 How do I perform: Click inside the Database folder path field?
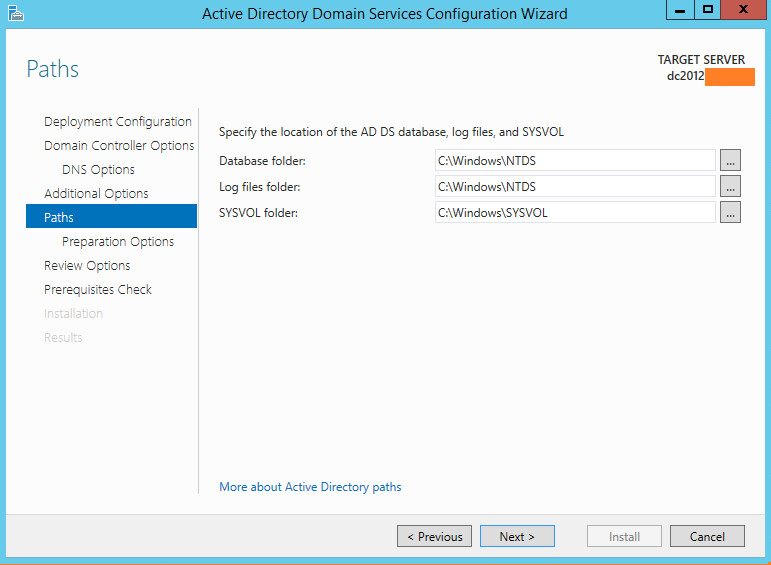[x=575, y=160]
